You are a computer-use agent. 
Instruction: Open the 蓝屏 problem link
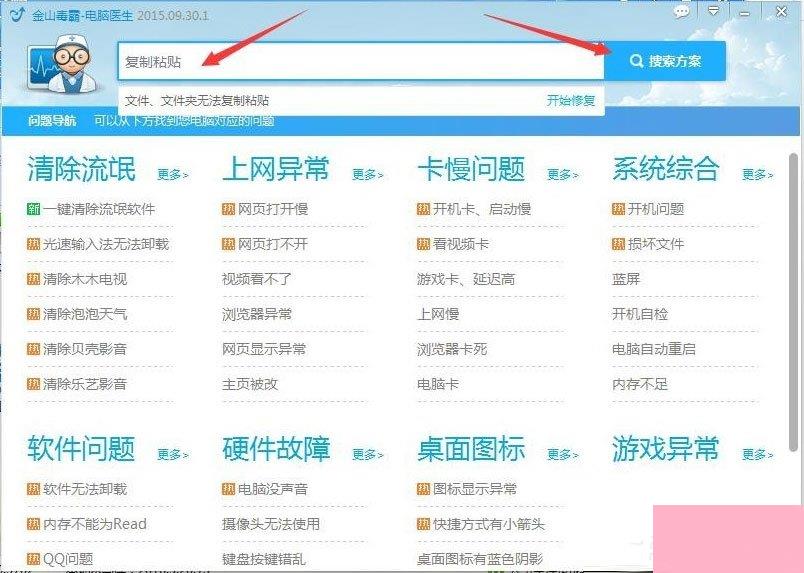pos(626,279)
